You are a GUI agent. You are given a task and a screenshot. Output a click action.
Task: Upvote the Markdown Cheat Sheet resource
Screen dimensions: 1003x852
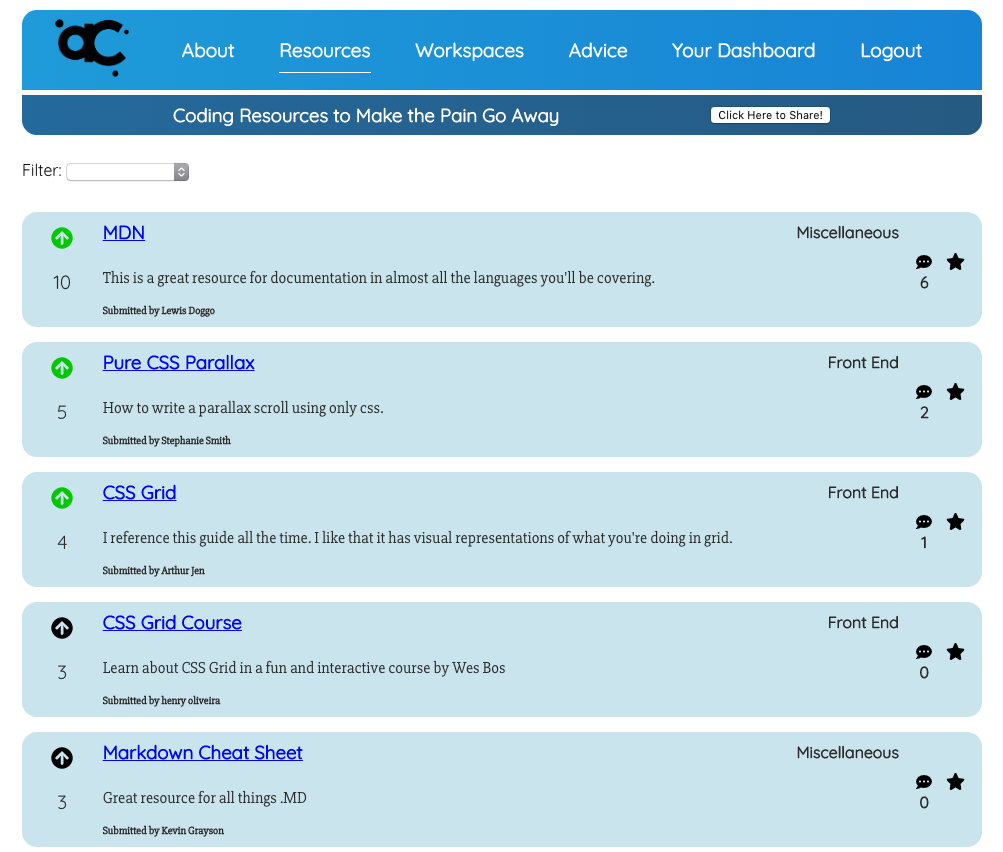click(62, 758)
